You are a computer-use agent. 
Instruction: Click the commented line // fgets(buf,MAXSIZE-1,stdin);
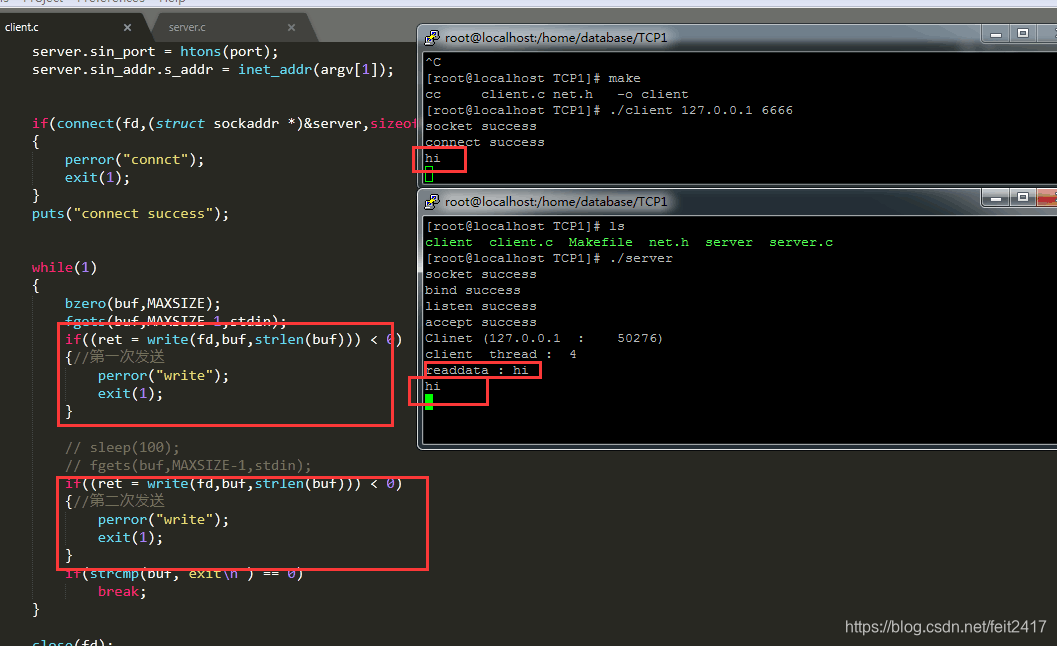point(188,466)
